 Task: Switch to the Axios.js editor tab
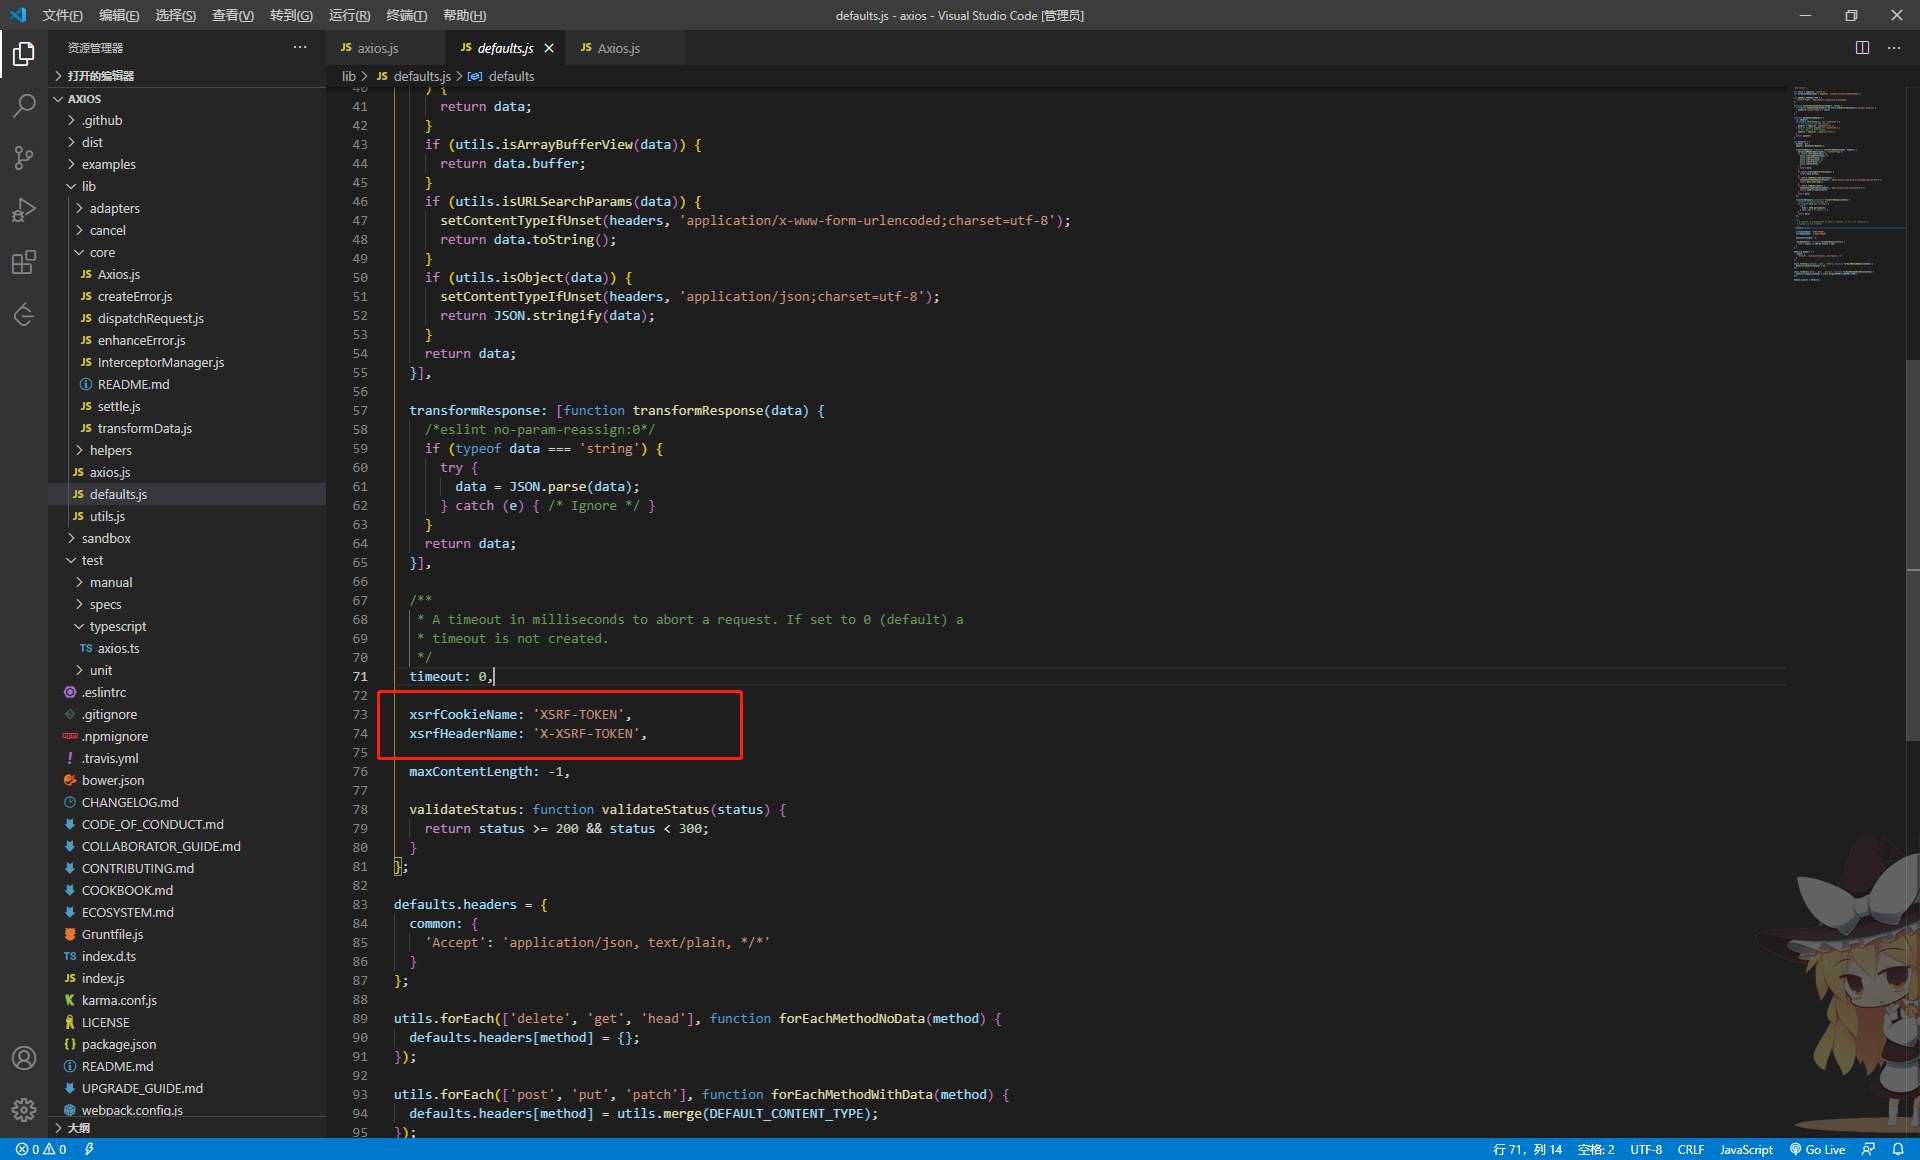(x=618, y=48)
